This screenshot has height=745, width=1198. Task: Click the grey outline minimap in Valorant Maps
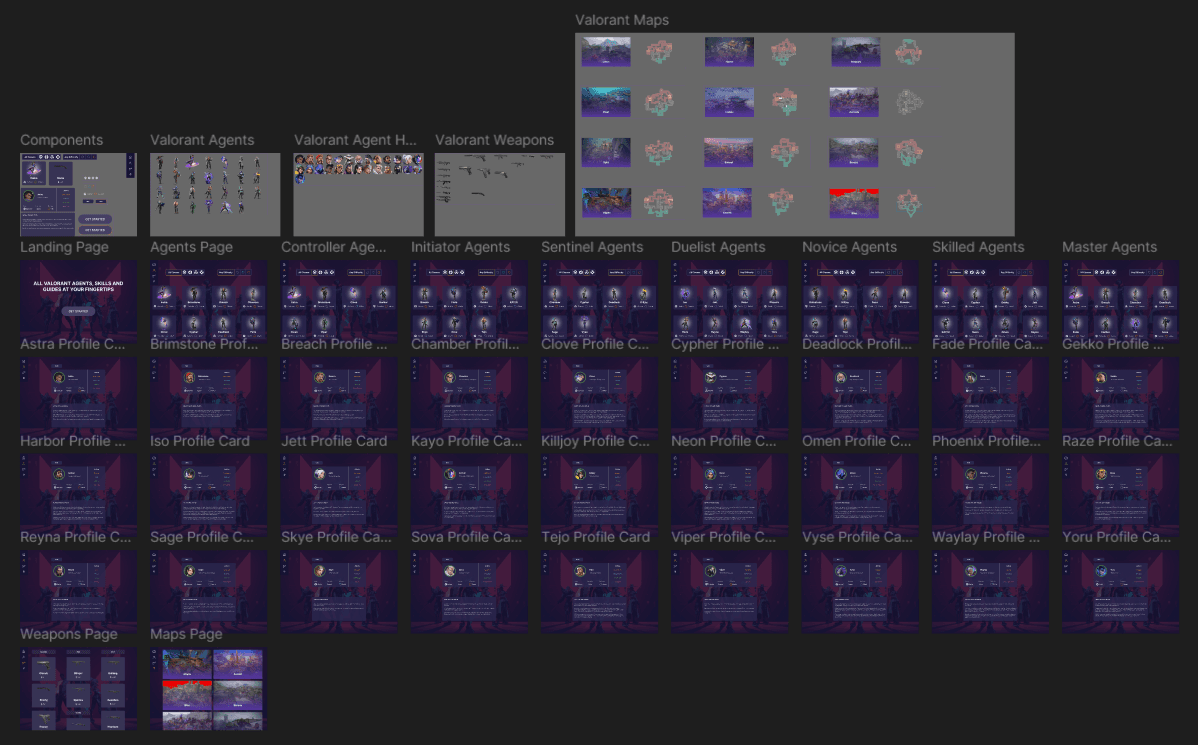(908, 102)
